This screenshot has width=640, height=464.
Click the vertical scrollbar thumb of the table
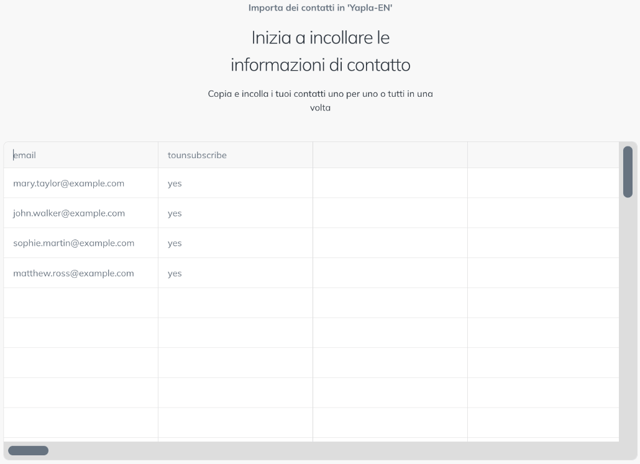click(628, 172)
